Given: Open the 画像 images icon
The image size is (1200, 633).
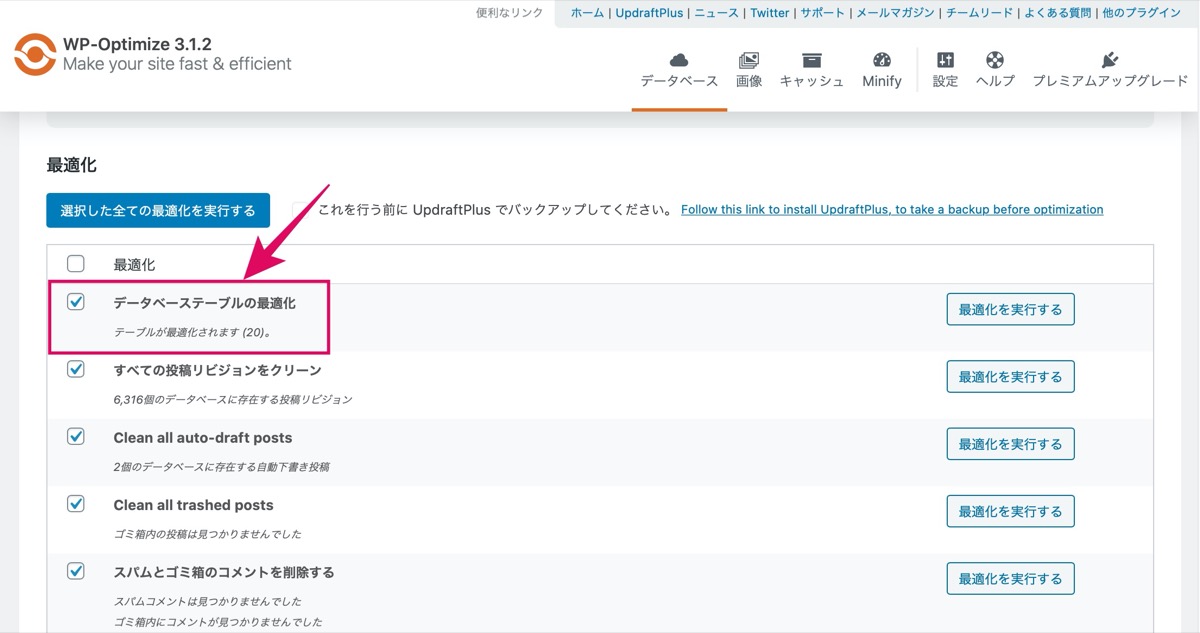Looking at the screenshot, I should [x=749, y=60].
